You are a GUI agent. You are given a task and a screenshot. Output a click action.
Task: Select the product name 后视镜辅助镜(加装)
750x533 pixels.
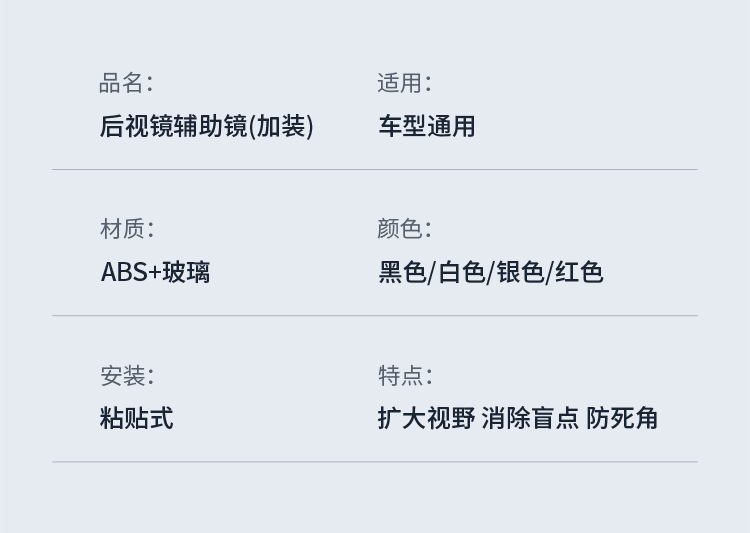(207, 126)
